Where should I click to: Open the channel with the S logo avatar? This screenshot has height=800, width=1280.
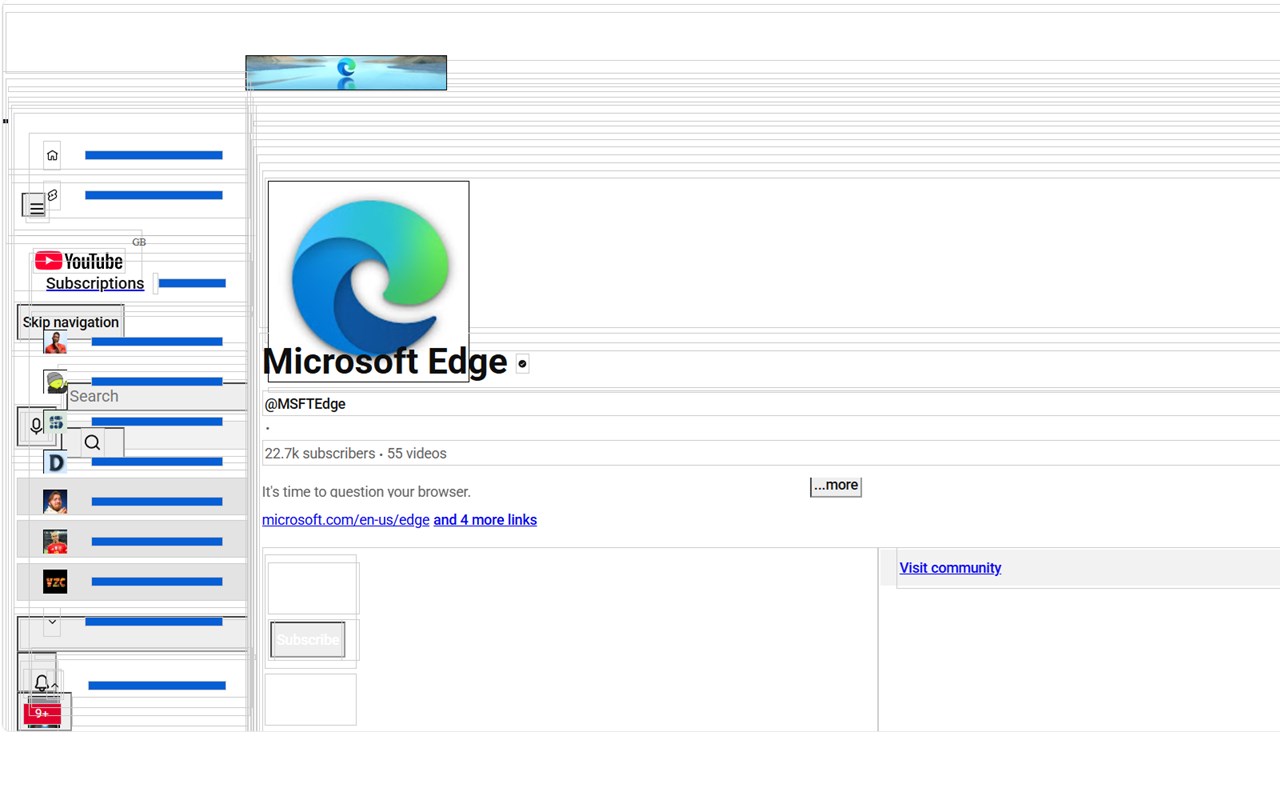55,422
